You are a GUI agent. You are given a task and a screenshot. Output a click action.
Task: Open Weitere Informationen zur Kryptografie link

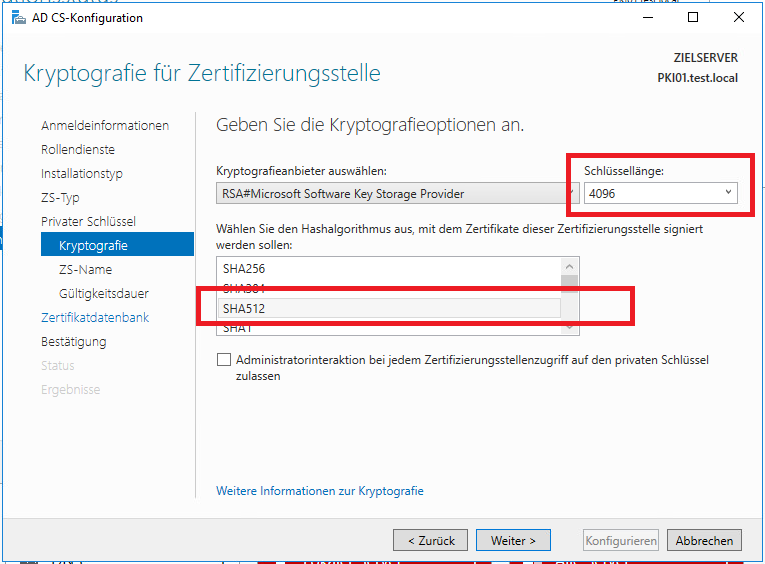tap(320, 491)
